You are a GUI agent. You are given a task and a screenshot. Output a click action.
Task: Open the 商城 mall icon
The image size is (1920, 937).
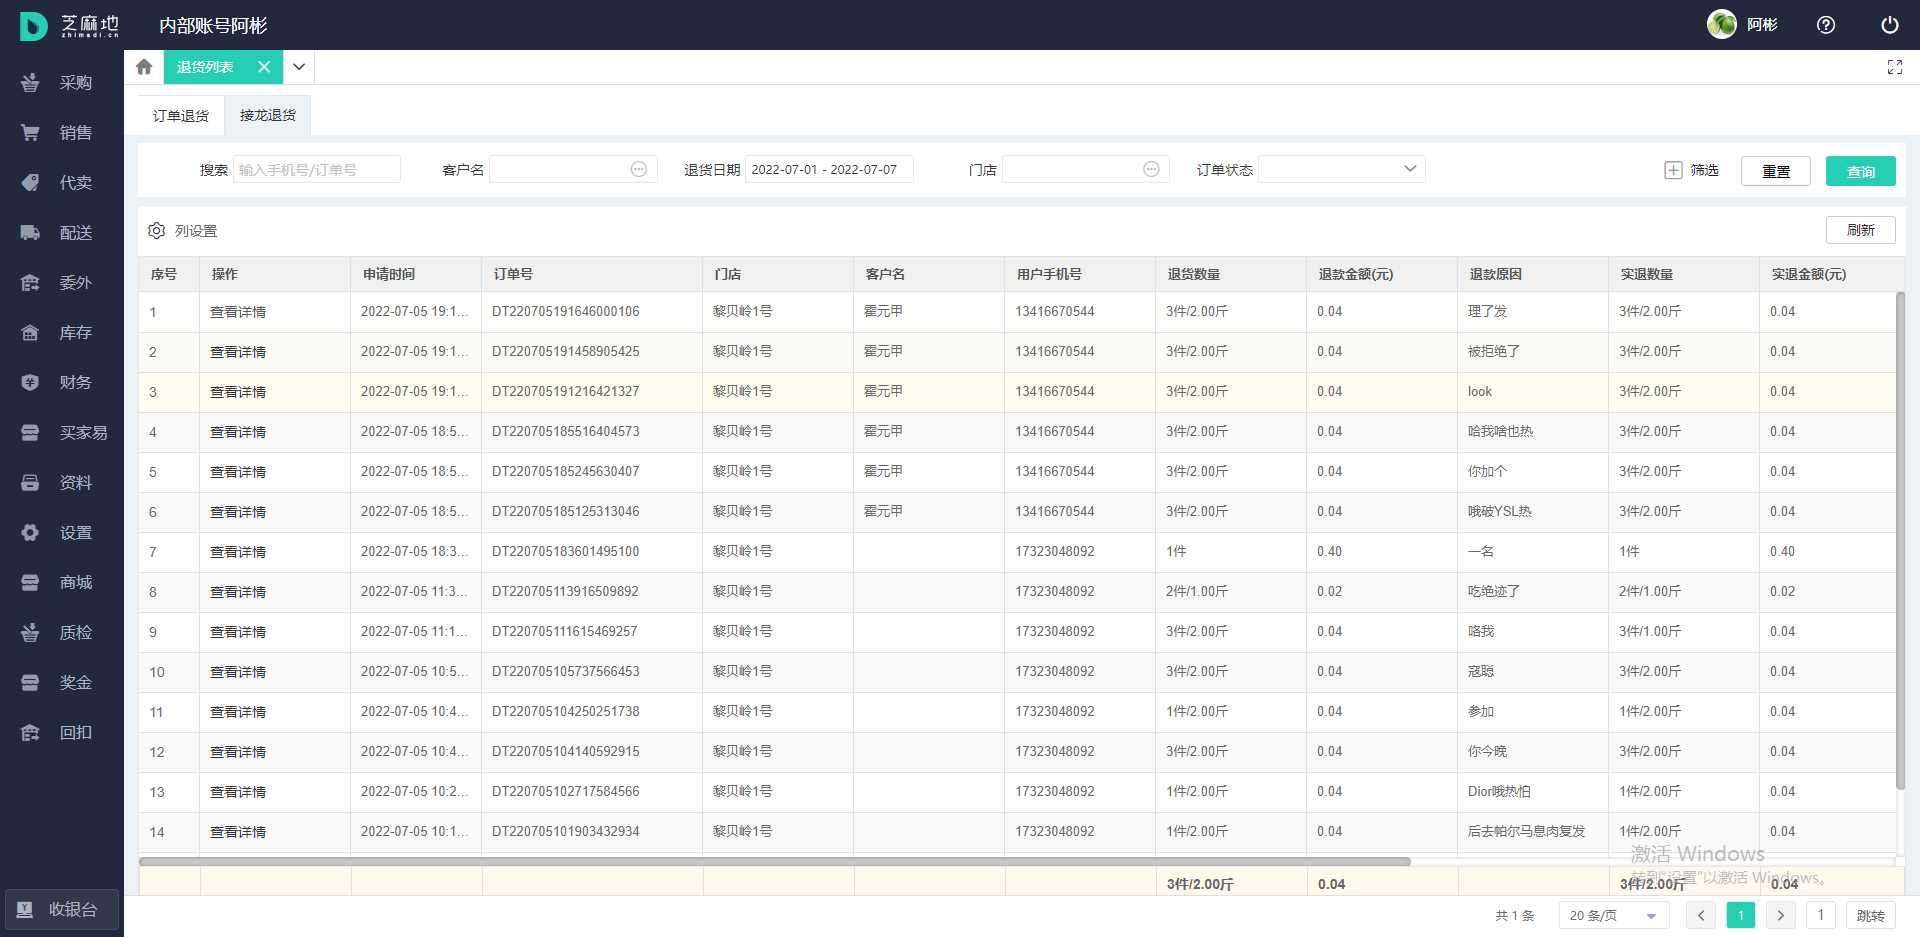pos(30,583)
